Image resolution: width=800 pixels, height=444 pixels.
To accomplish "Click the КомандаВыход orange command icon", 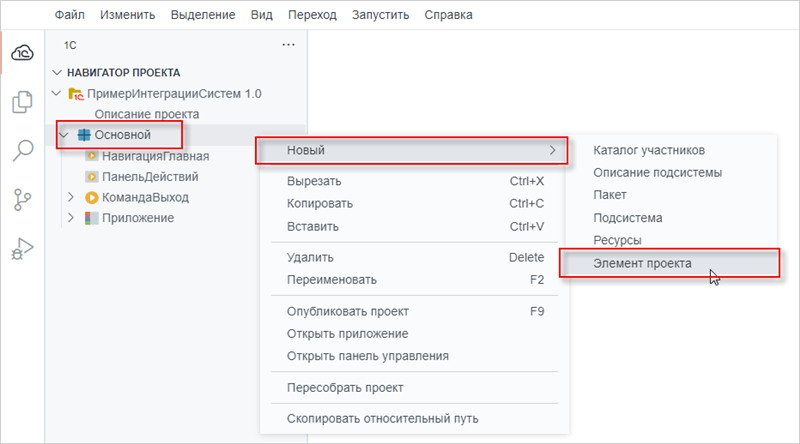I will click(92, 197).
